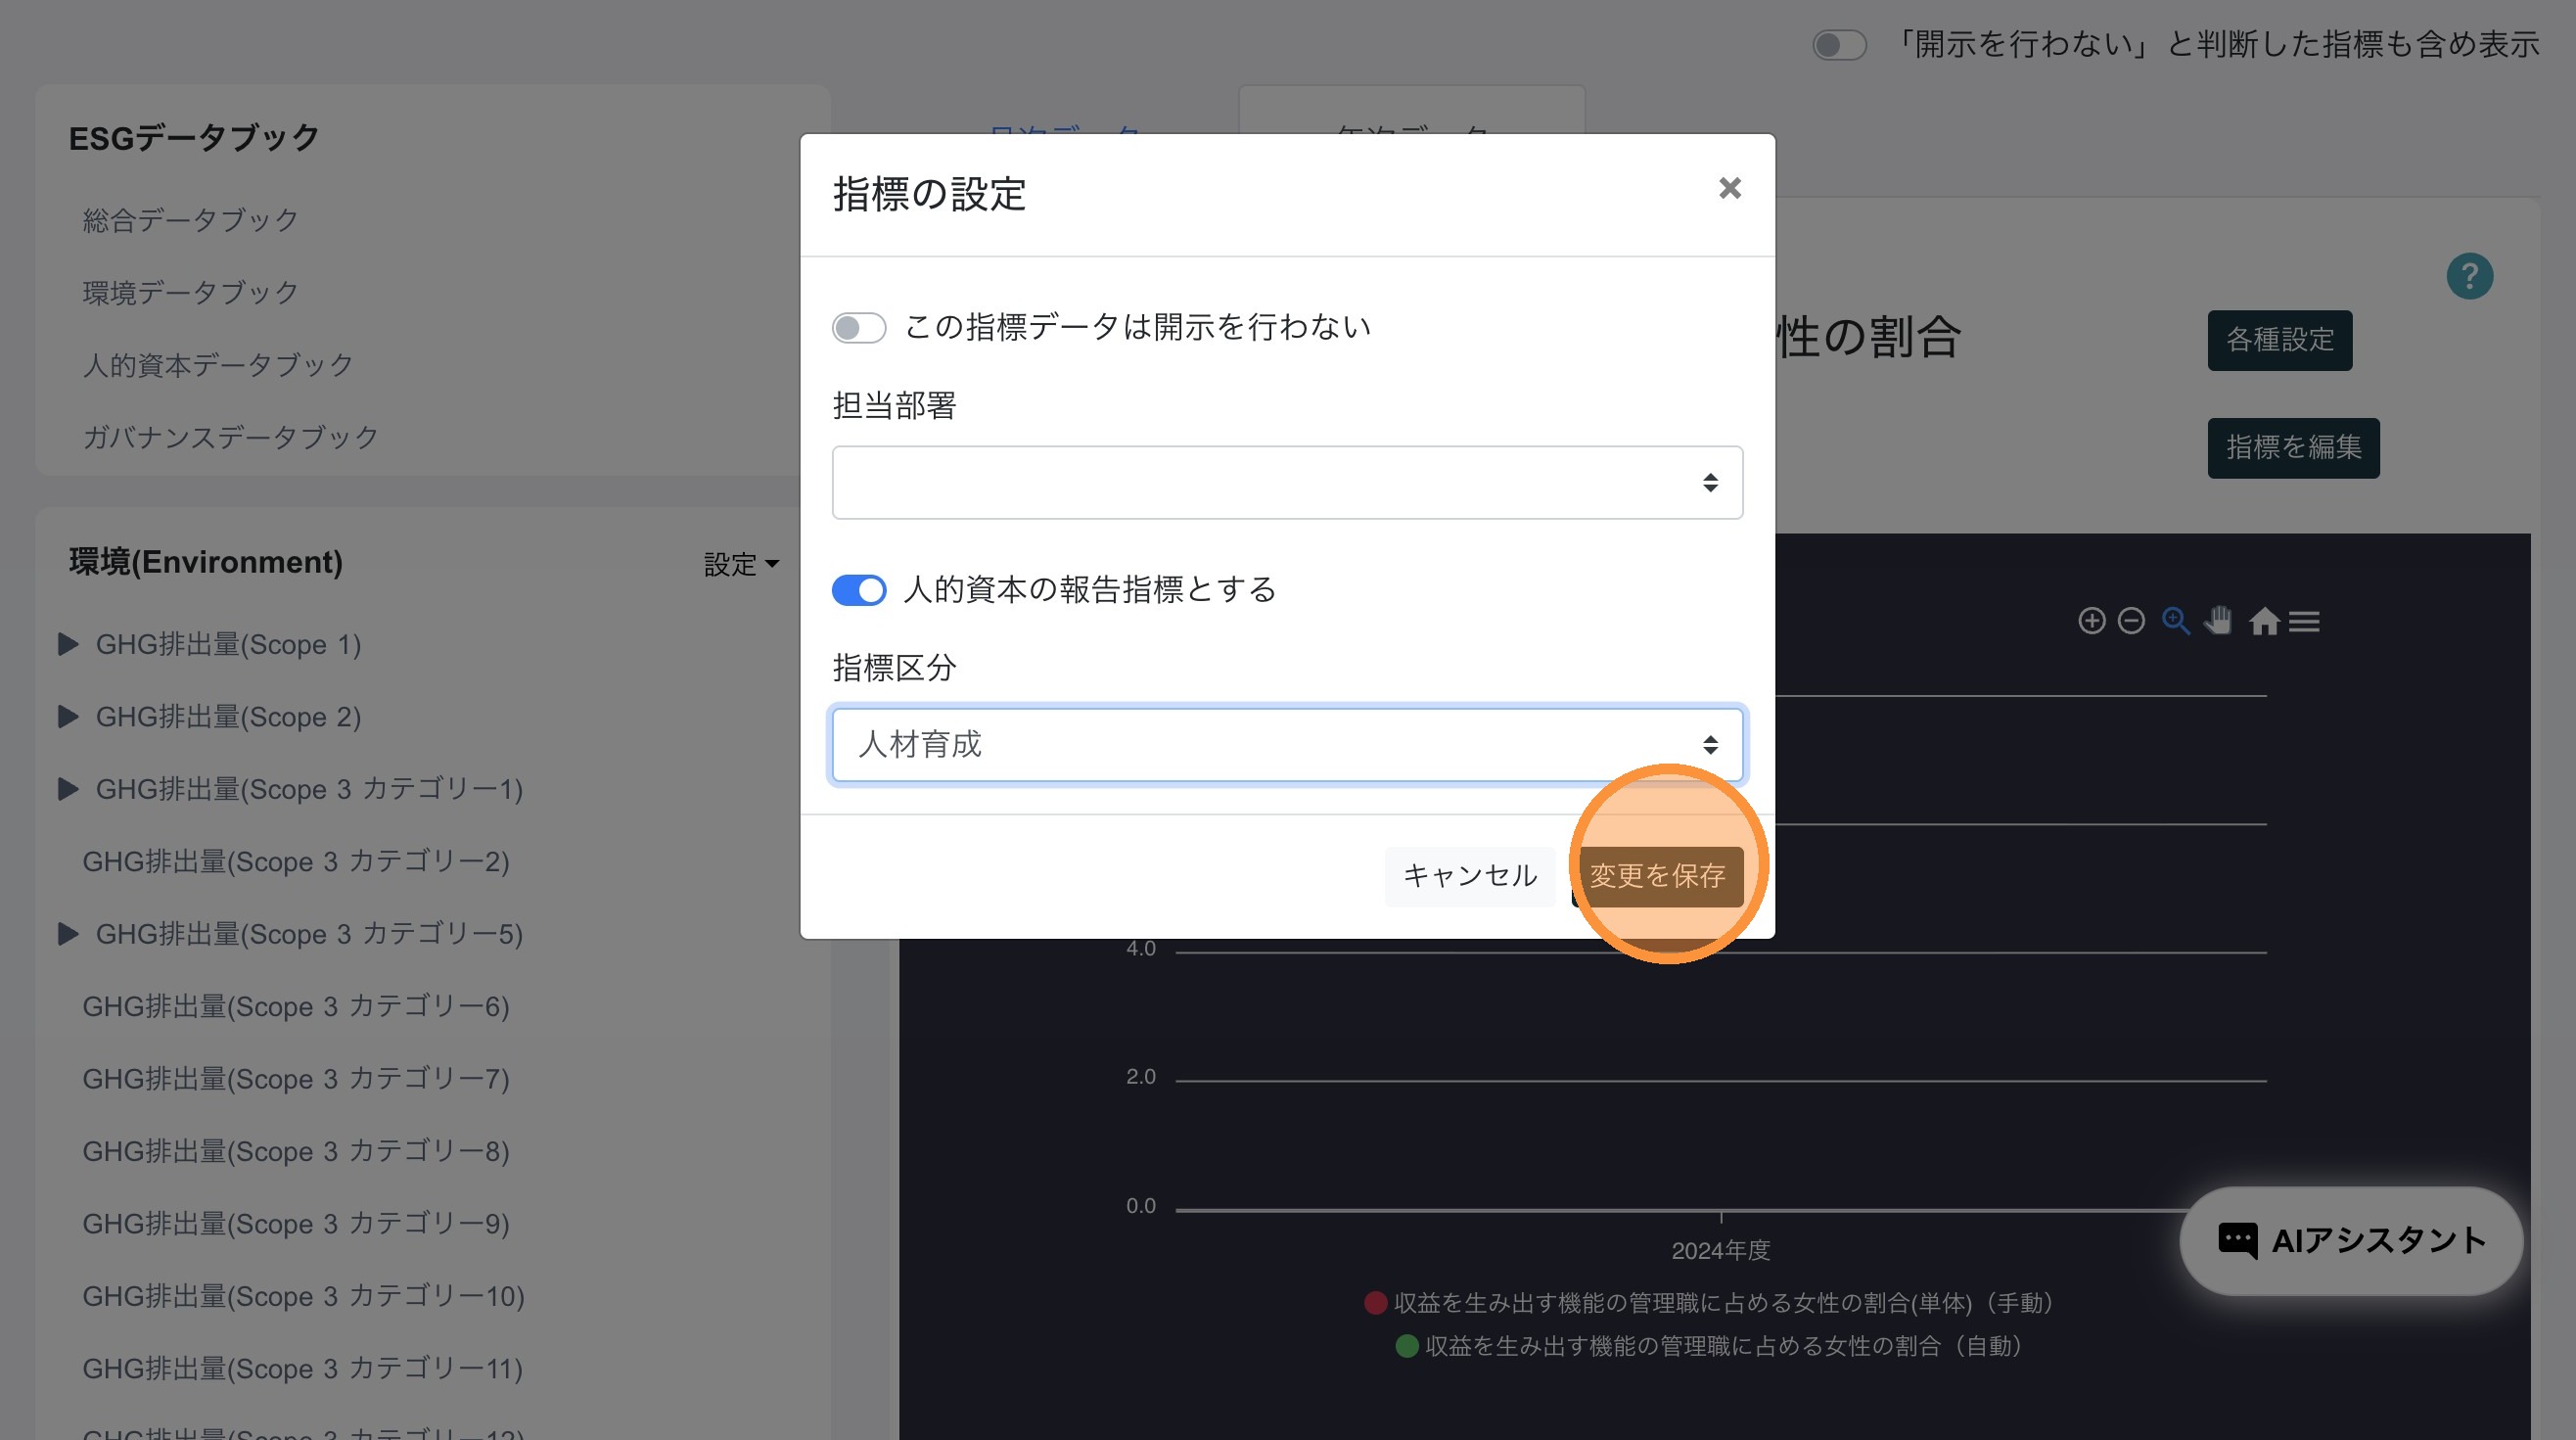This screenshot has width=2576, height=1440.
Task: Open the chart hamburger menu icon
Action: point(2304,622)
